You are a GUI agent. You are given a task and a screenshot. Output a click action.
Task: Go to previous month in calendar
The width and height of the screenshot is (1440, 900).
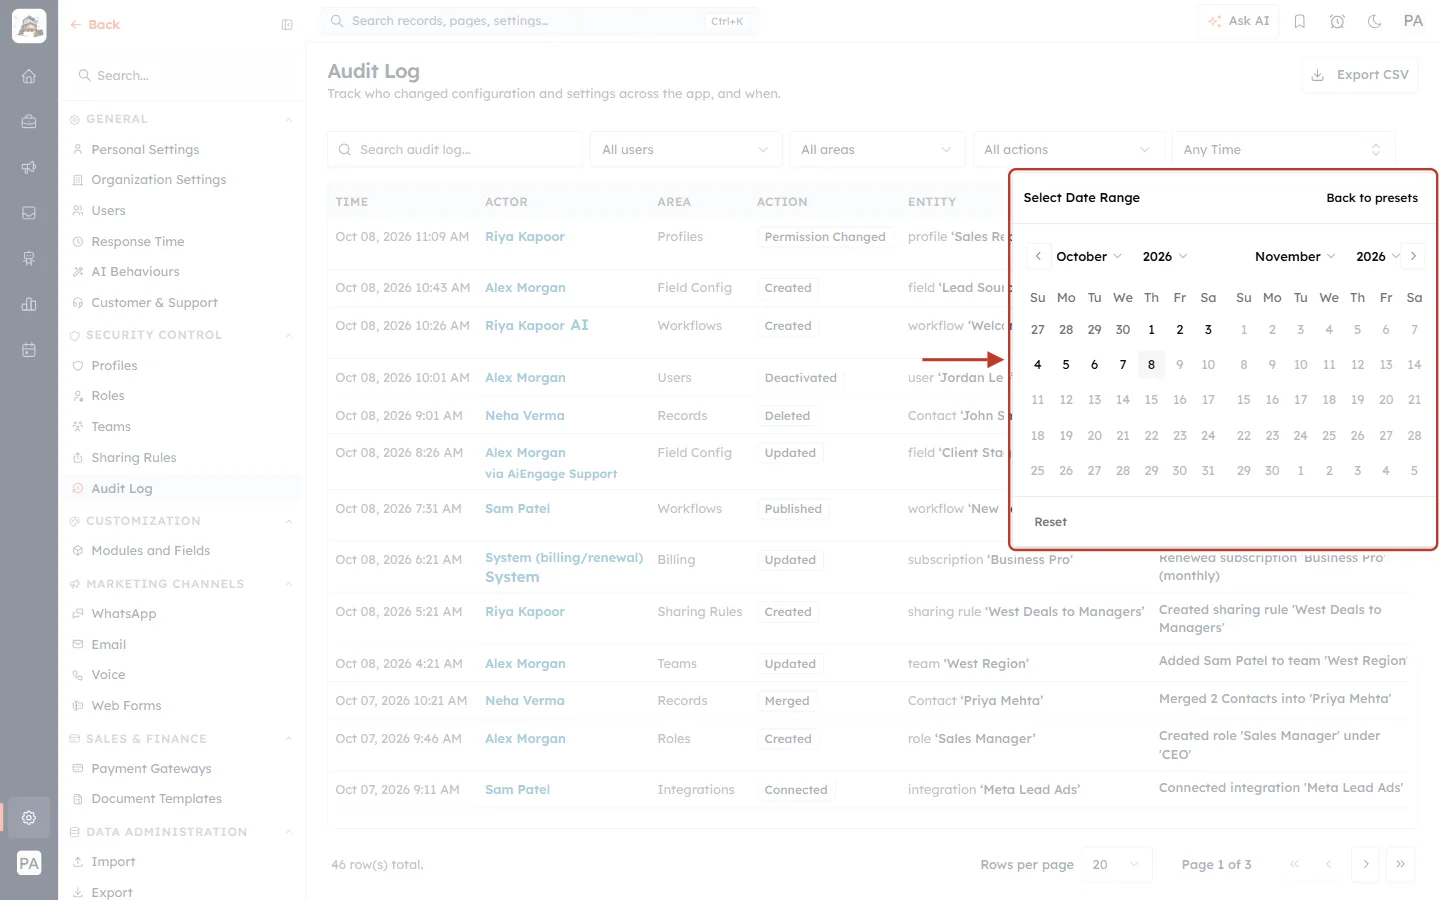[x=1038, y=256]
